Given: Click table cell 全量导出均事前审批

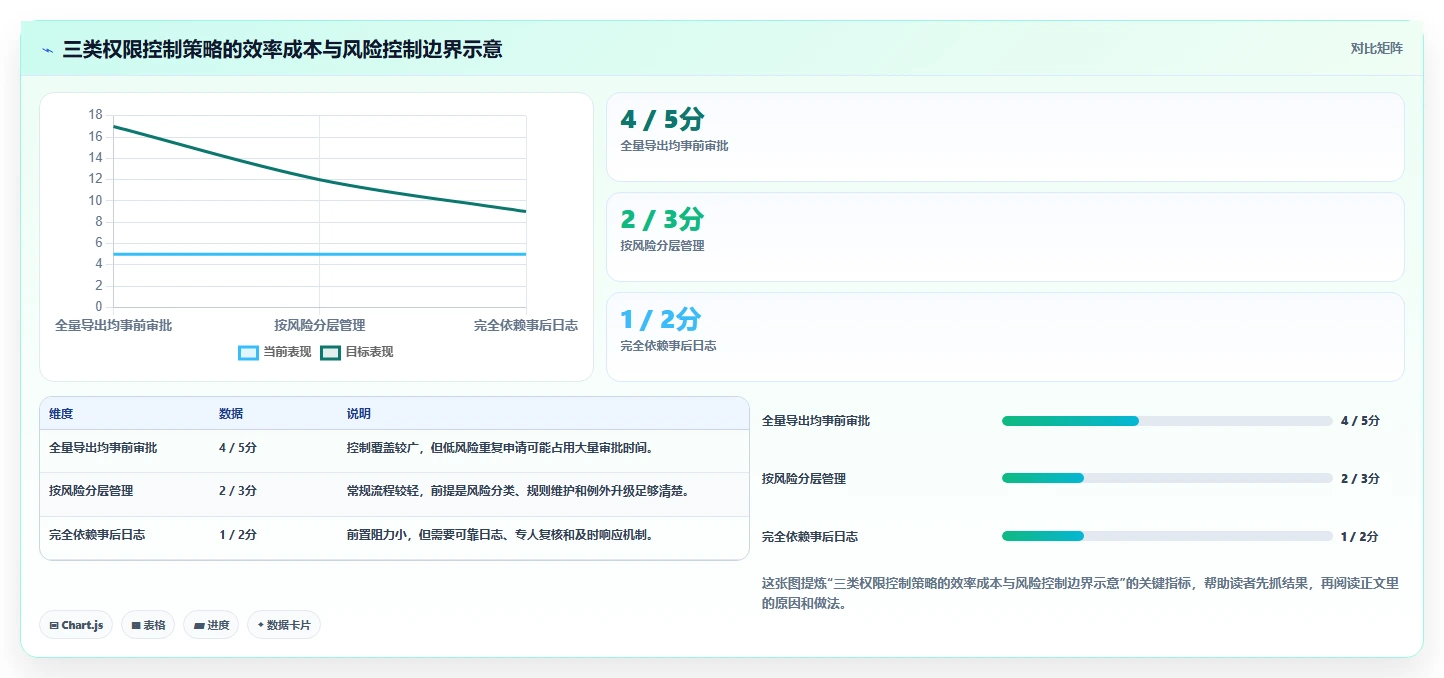Looking at the screenshot, I should (103, 448).
